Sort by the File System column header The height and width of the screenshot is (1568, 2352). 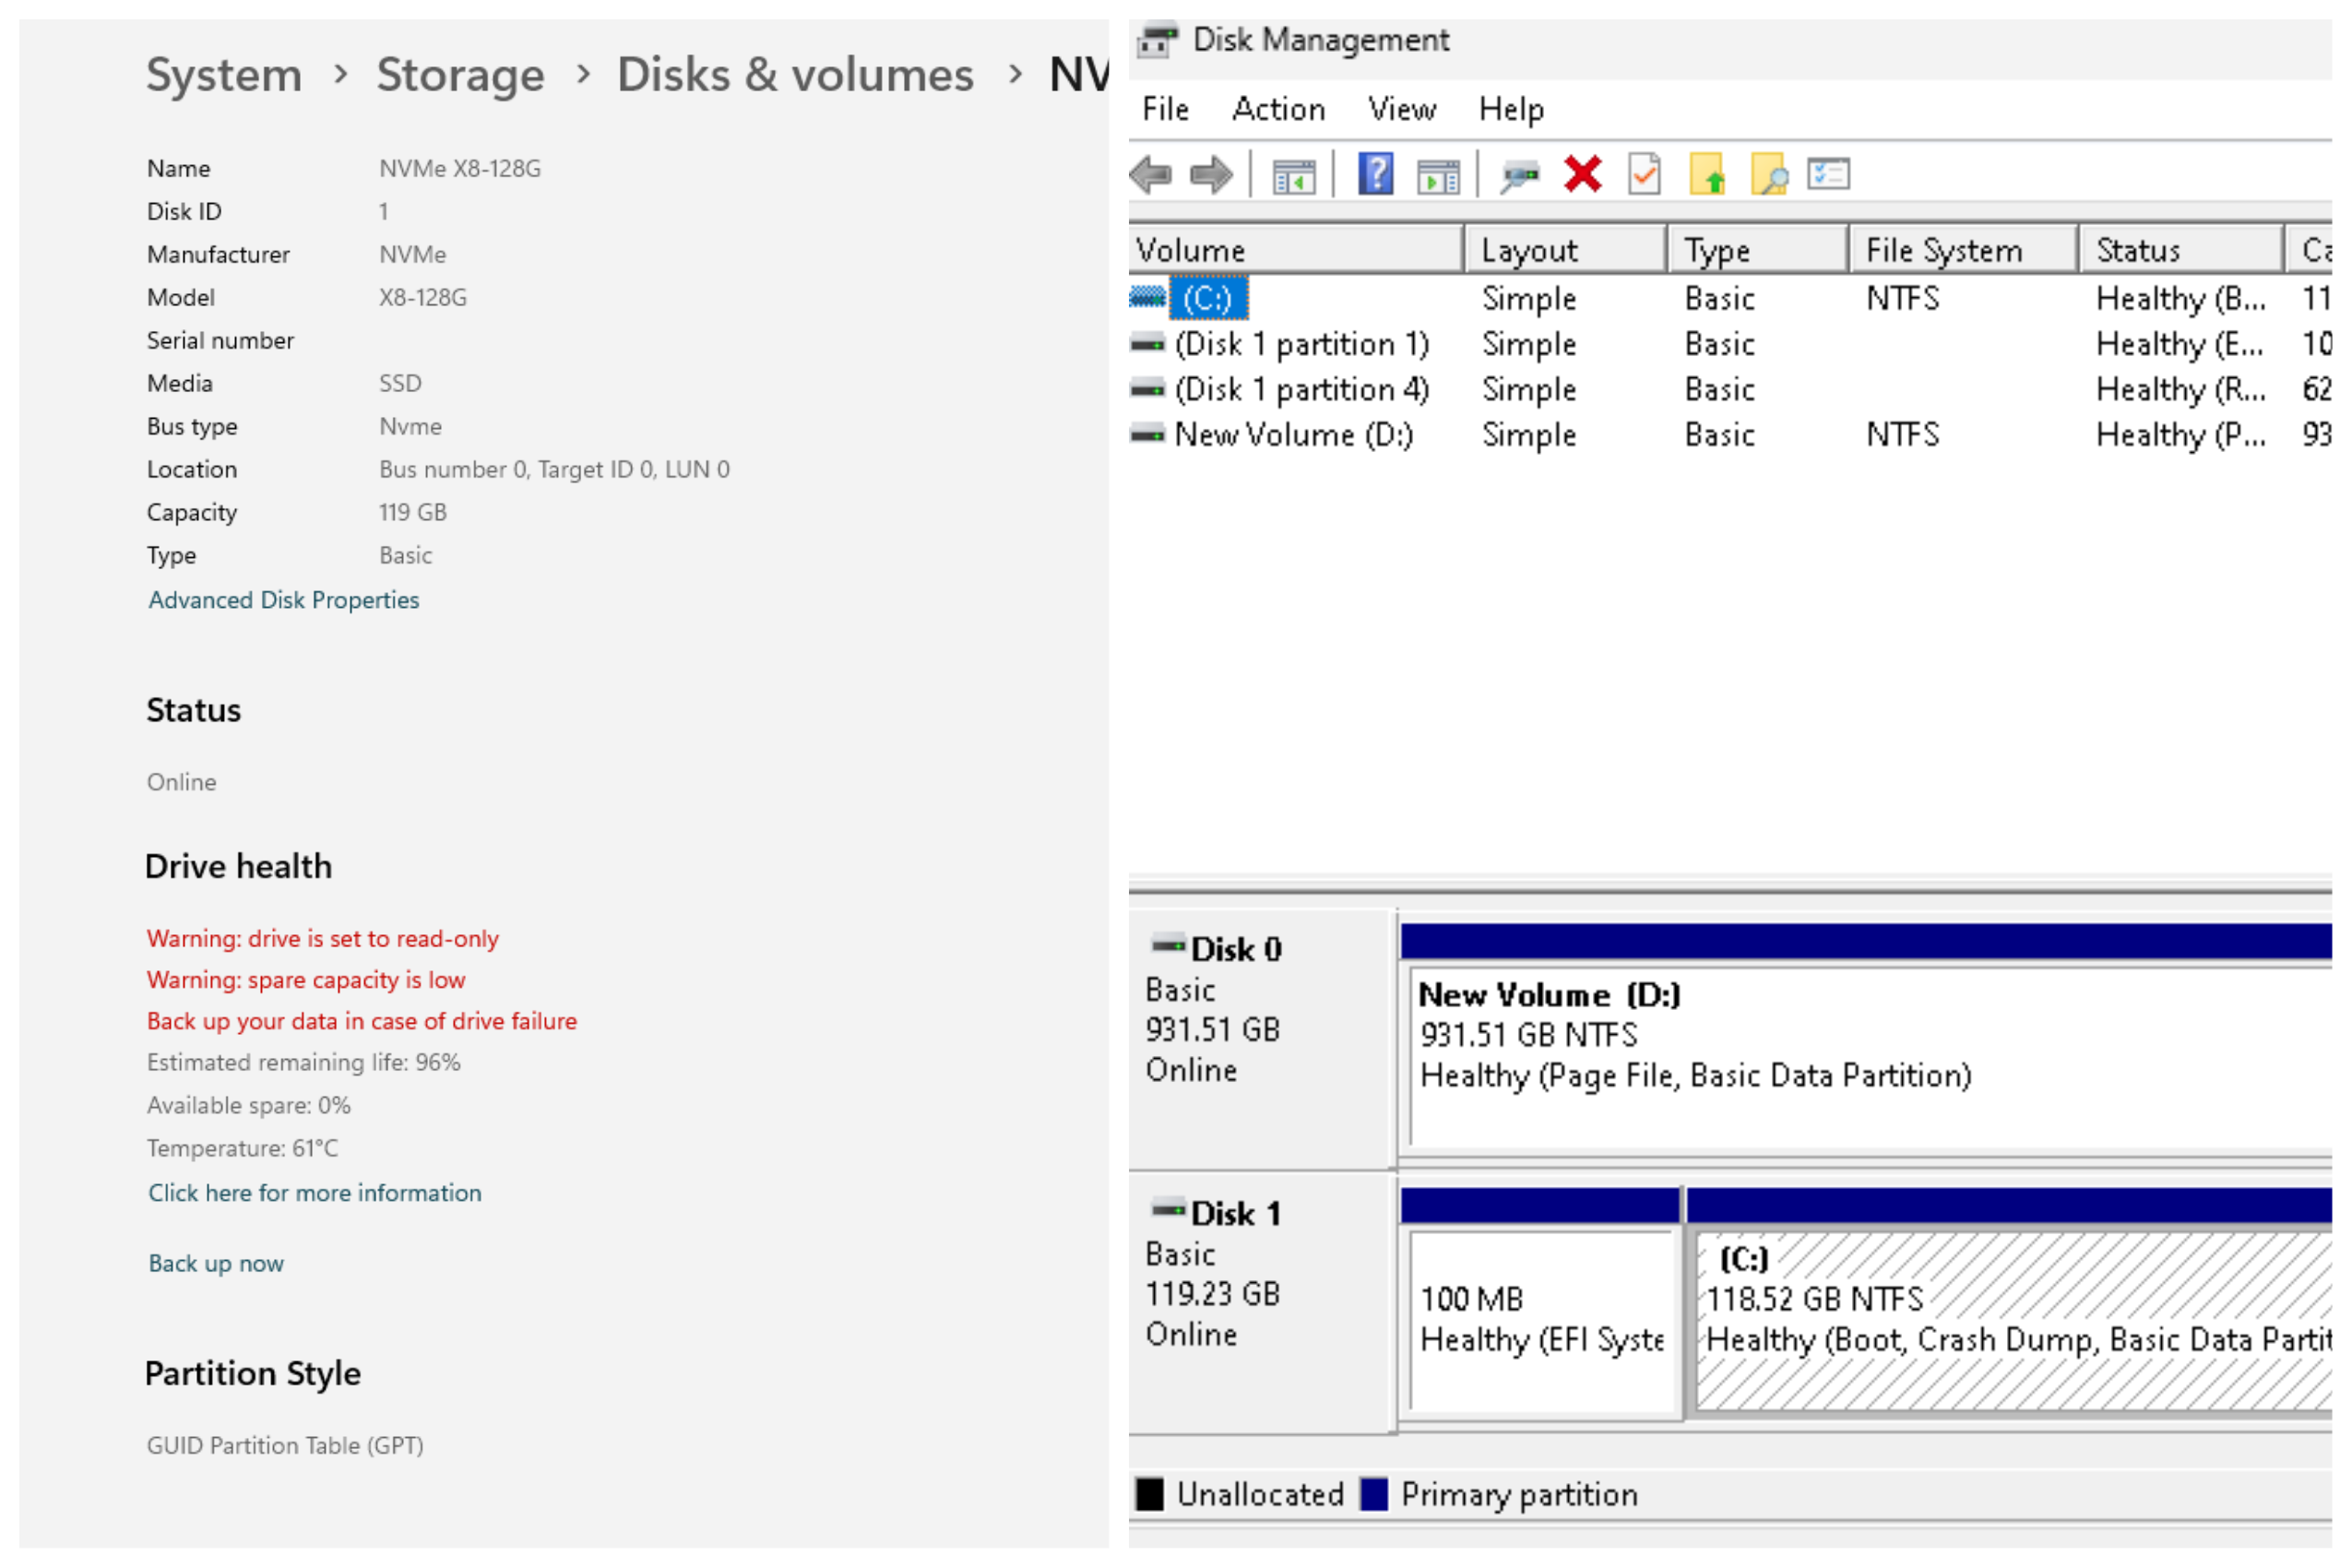pos(1943,250)
